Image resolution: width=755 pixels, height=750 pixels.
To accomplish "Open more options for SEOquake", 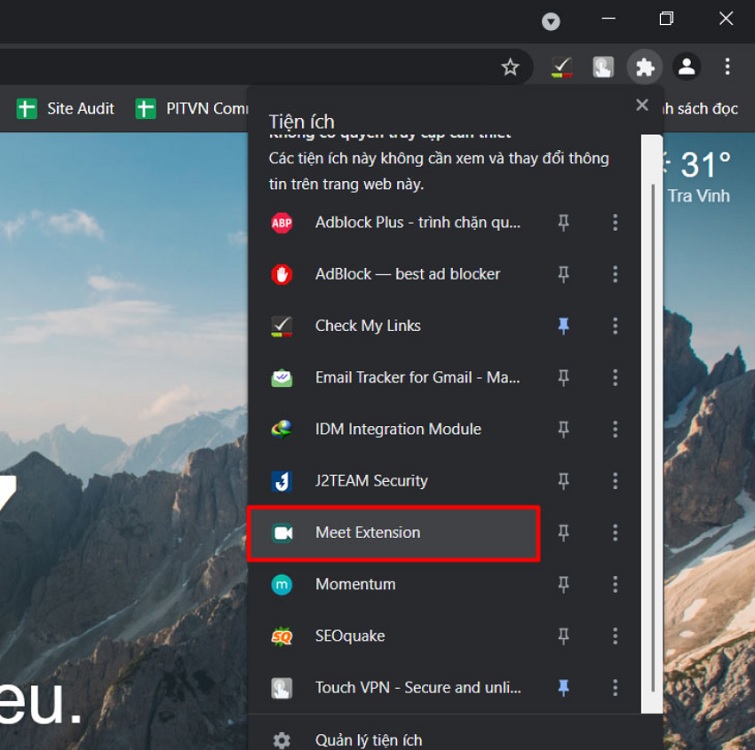I will pyautogui.click(x=615, y=636).
